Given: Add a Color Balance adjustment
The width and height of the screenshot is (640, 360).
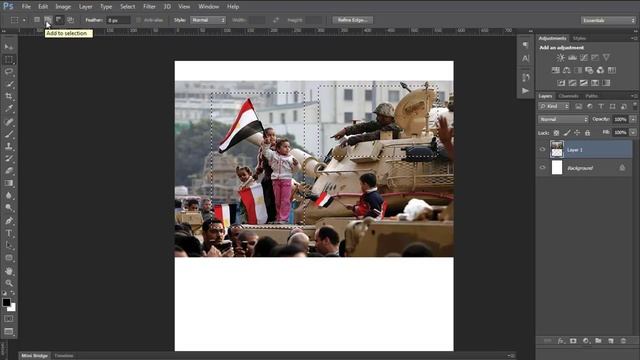Looking at the screenshot, I should pos(567,70).
